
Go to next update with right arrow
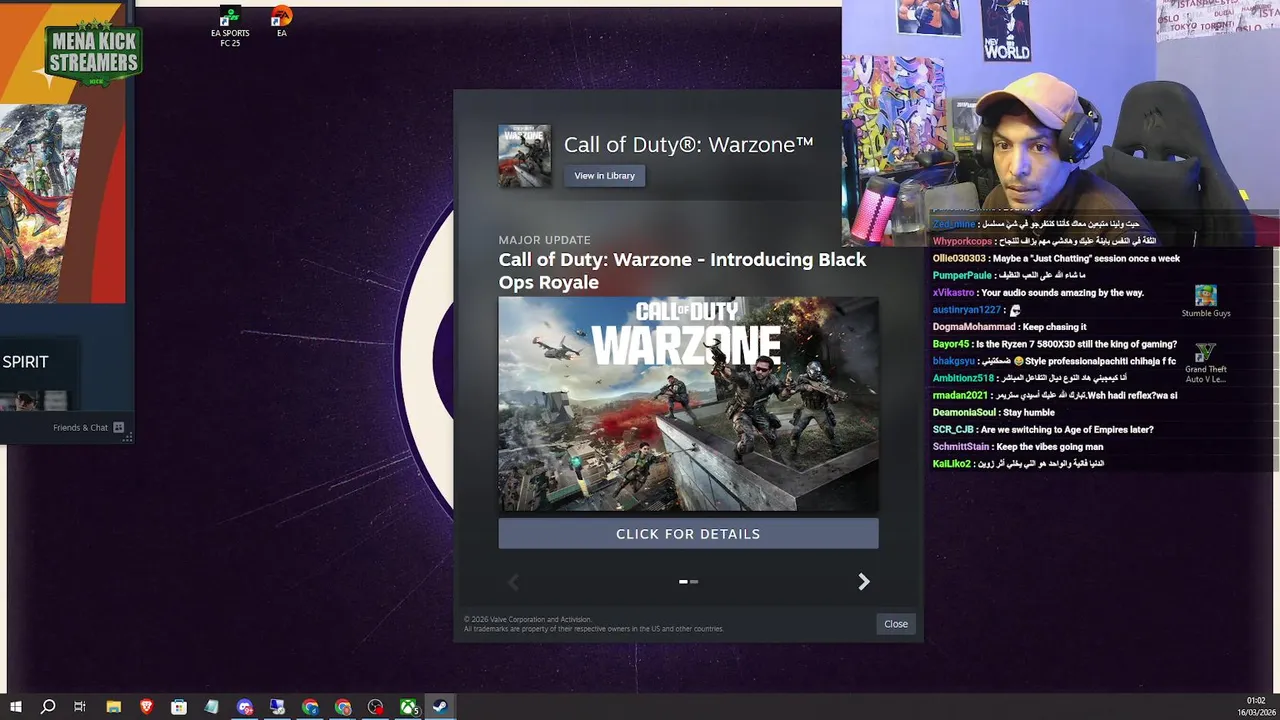coord(864,582)
